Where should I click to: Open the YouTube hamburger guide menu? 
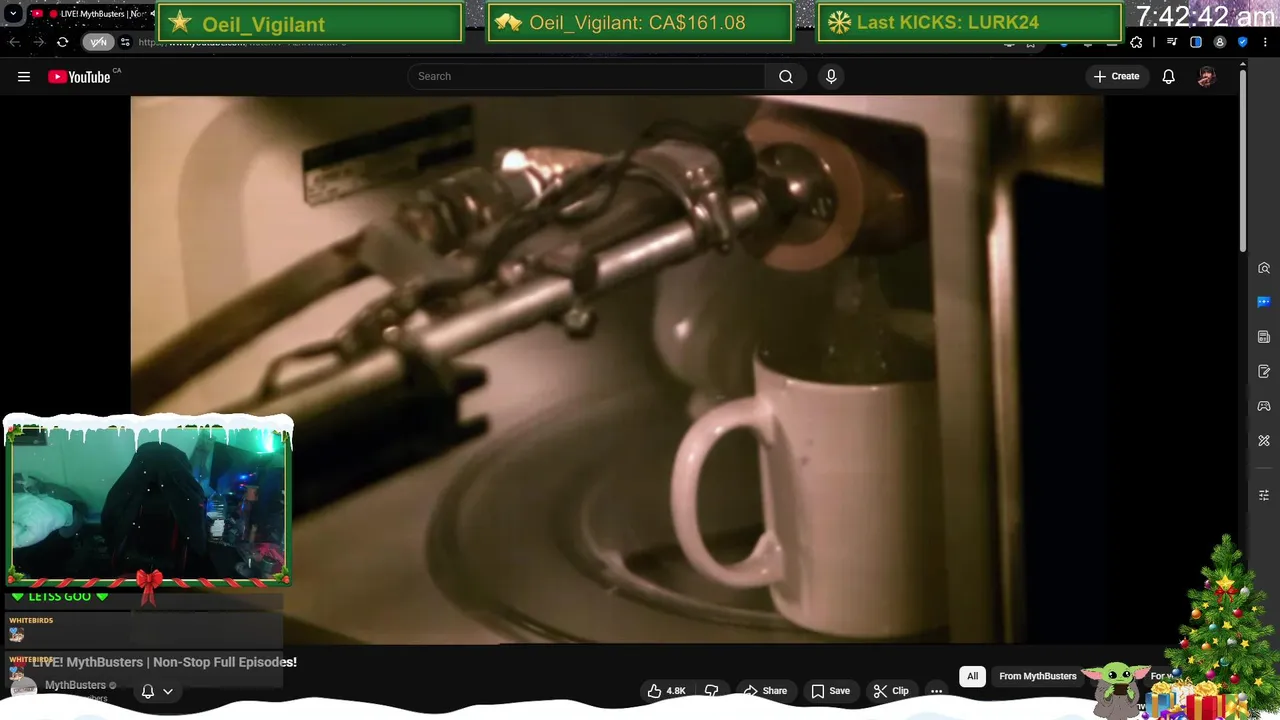point(24,77)
